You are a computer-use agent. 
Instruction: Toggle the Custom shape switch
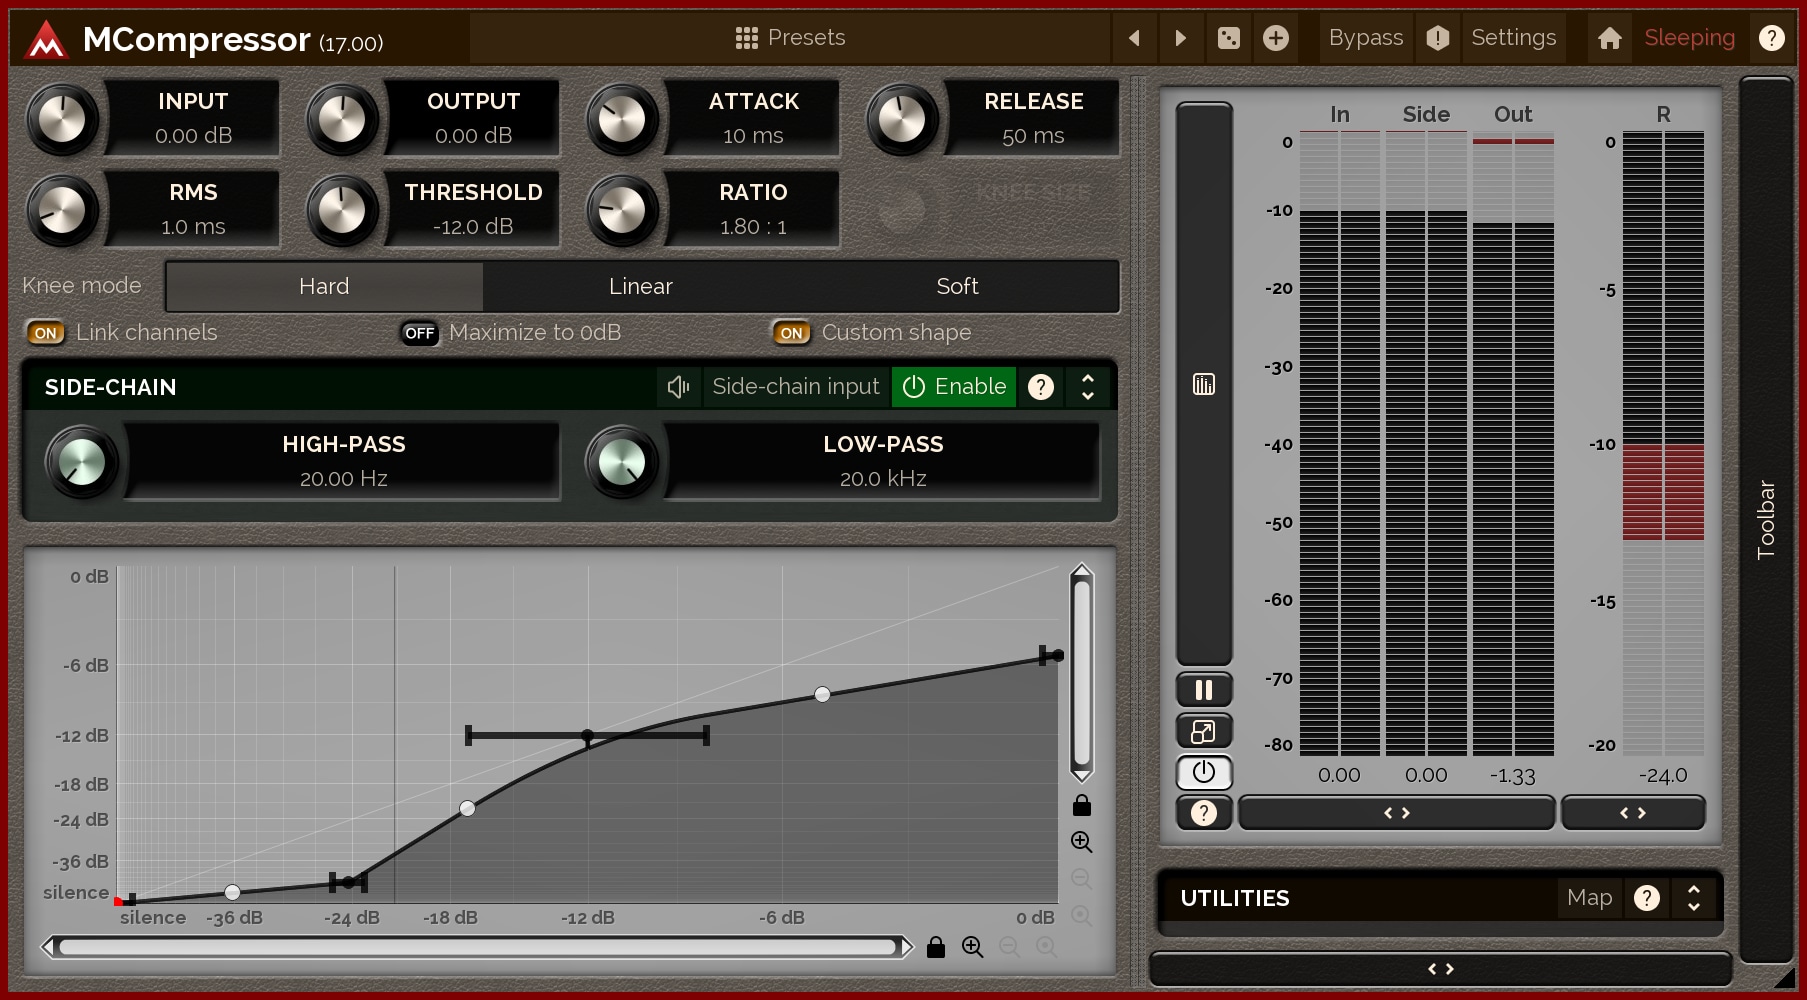click(791, 333)
